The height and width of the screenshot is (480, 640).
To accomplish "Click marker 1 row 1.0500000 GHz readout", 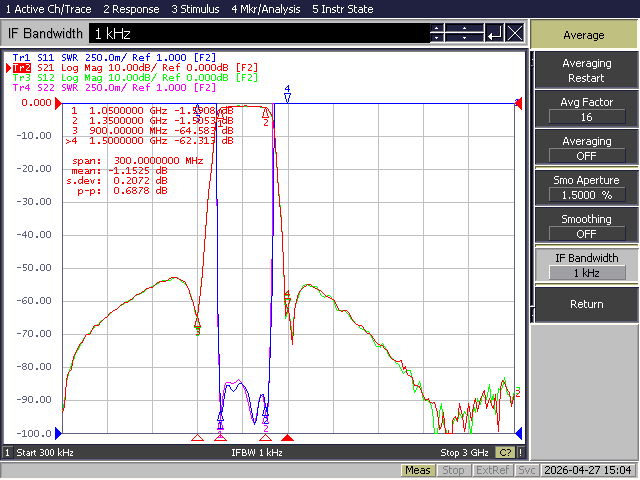I will (152, 111).
